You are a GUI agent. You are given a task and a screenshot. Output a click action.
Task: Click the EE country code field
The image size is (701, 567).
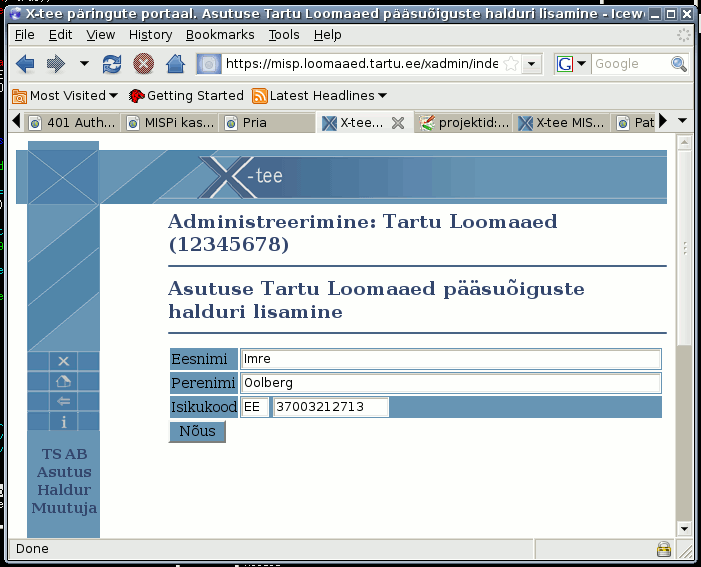(x=255, y=407)
